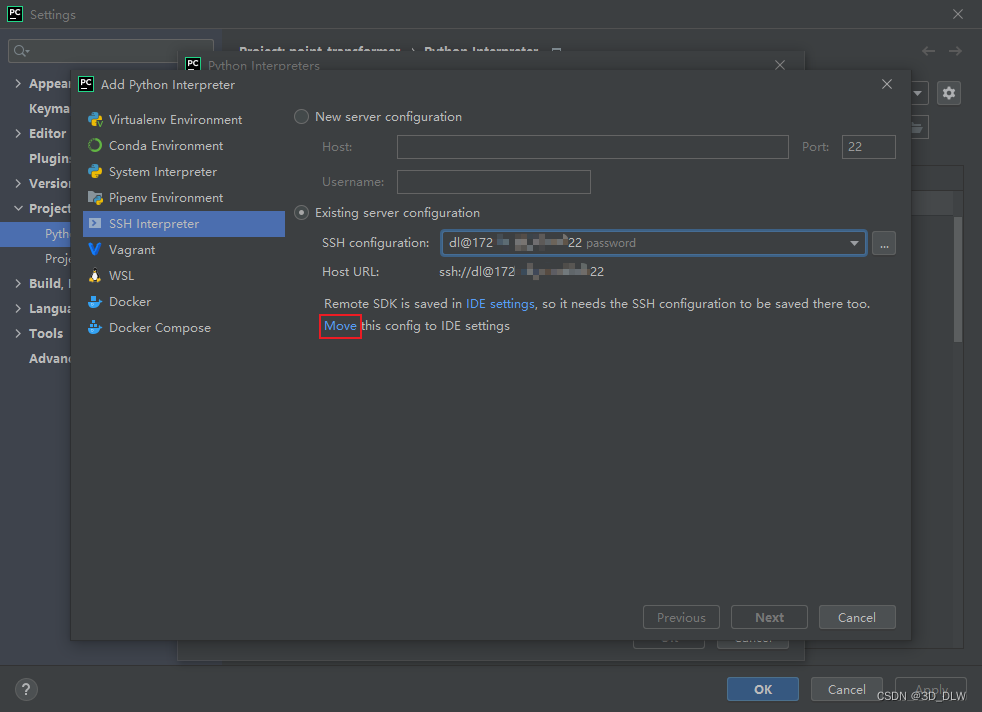The height and width of the screenshot is (712, 982).
Task: Select SSH Interpreter entry
Action: pyautogui.click(x=183, y=224)
